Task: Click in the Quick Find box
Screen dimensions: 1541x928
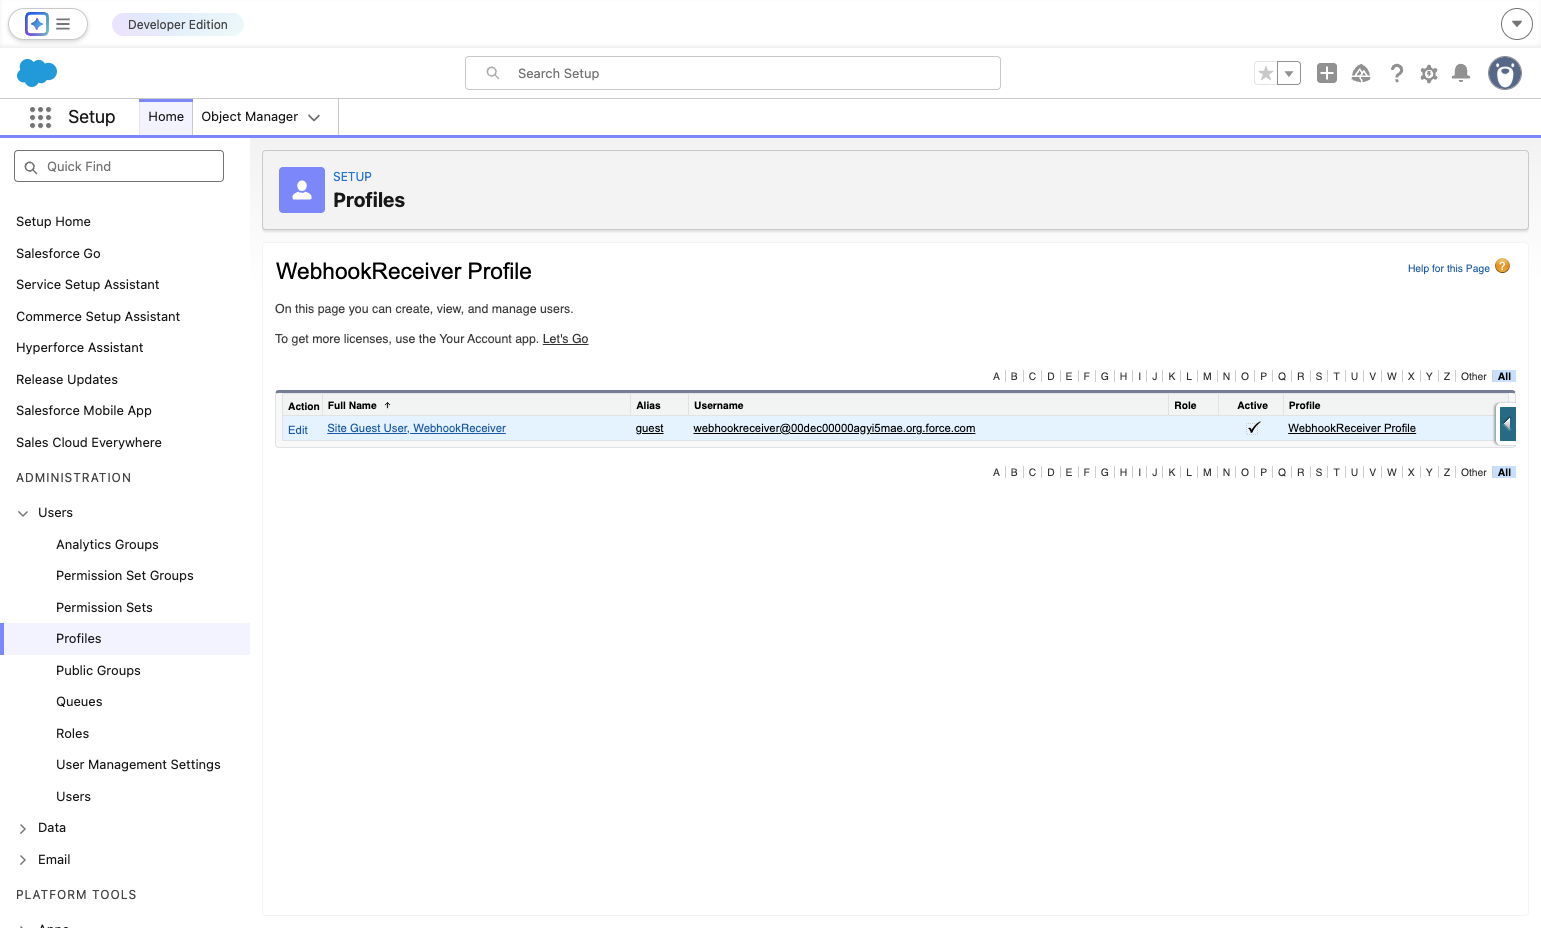Action: (x=119, y=166)
